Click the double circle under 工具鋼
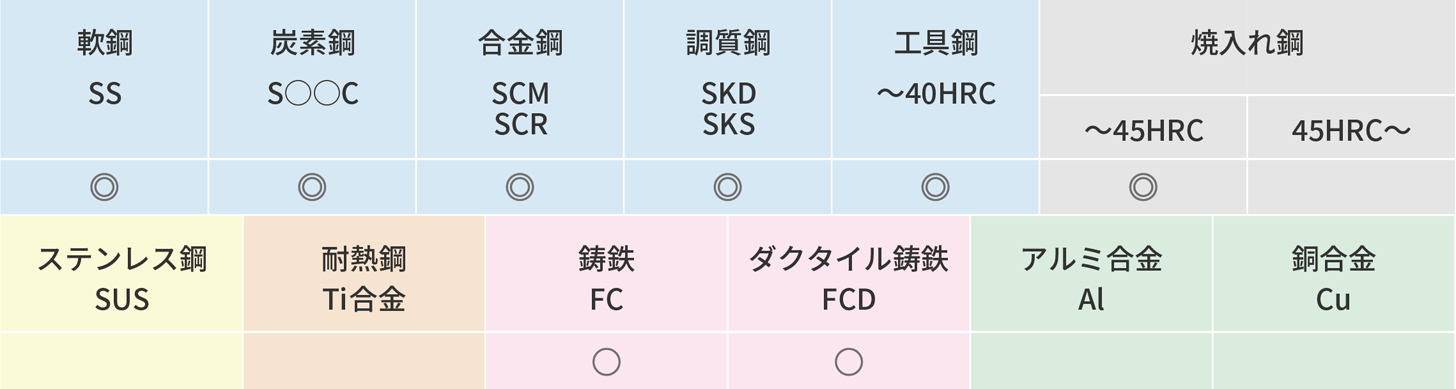1456x389 pixels. coord(936,187)
